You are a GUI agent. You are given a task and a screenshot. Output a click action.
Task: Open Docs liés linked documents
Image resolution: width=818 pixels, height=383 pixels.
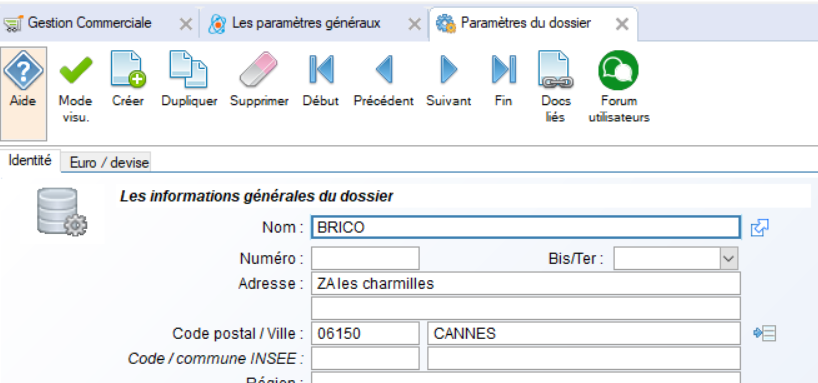click(556, 87)
